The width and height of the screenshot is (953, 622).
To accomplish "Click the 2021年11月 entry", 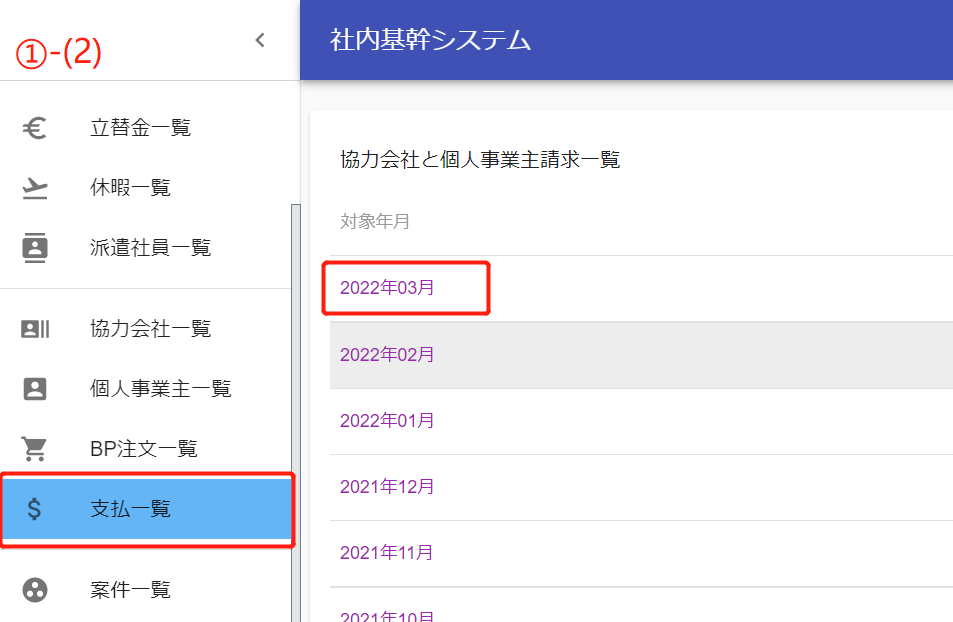I will (387, 553).
